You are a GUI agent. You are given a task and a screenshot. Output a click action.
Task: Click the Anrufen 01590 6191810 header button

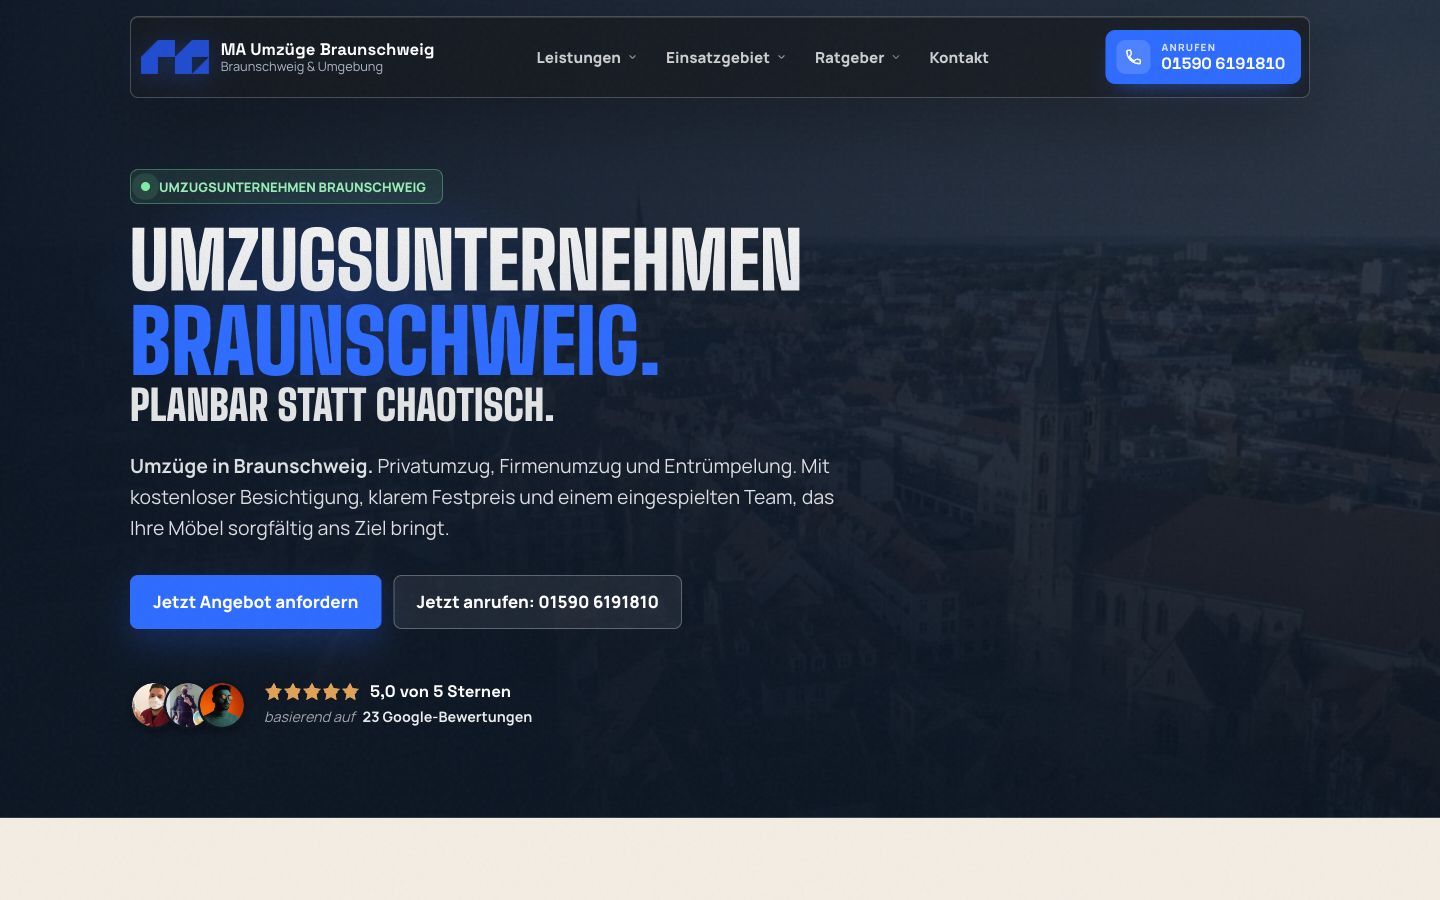point(1203,57)
